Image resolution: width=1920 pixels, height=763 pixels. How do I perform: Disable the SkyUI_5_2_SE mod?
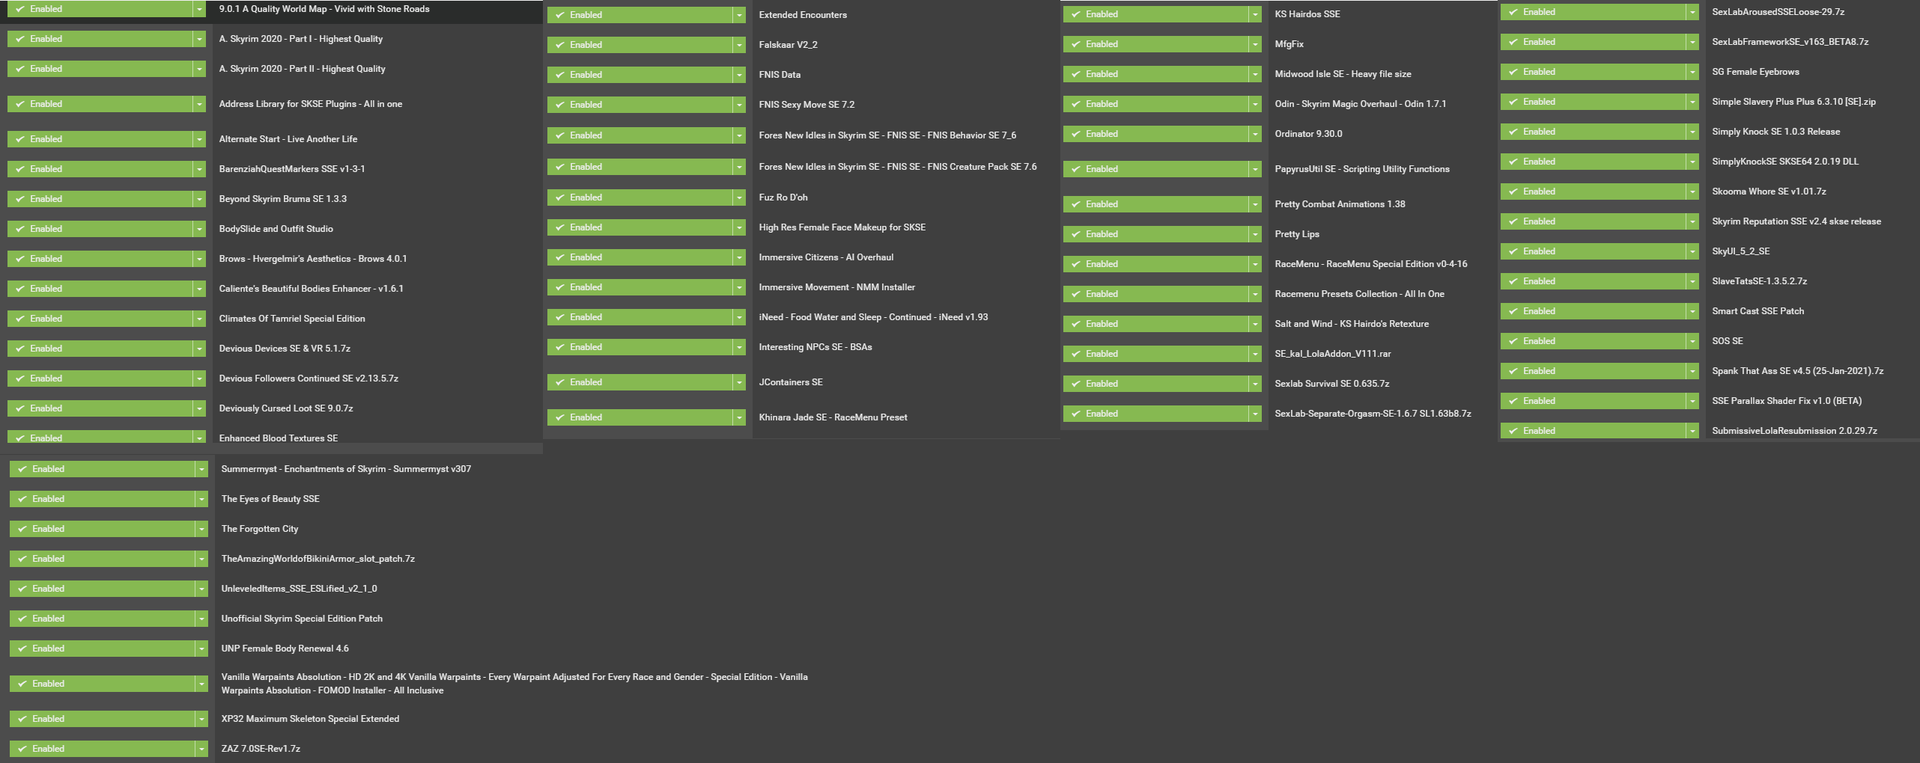tap(1593, 251)
